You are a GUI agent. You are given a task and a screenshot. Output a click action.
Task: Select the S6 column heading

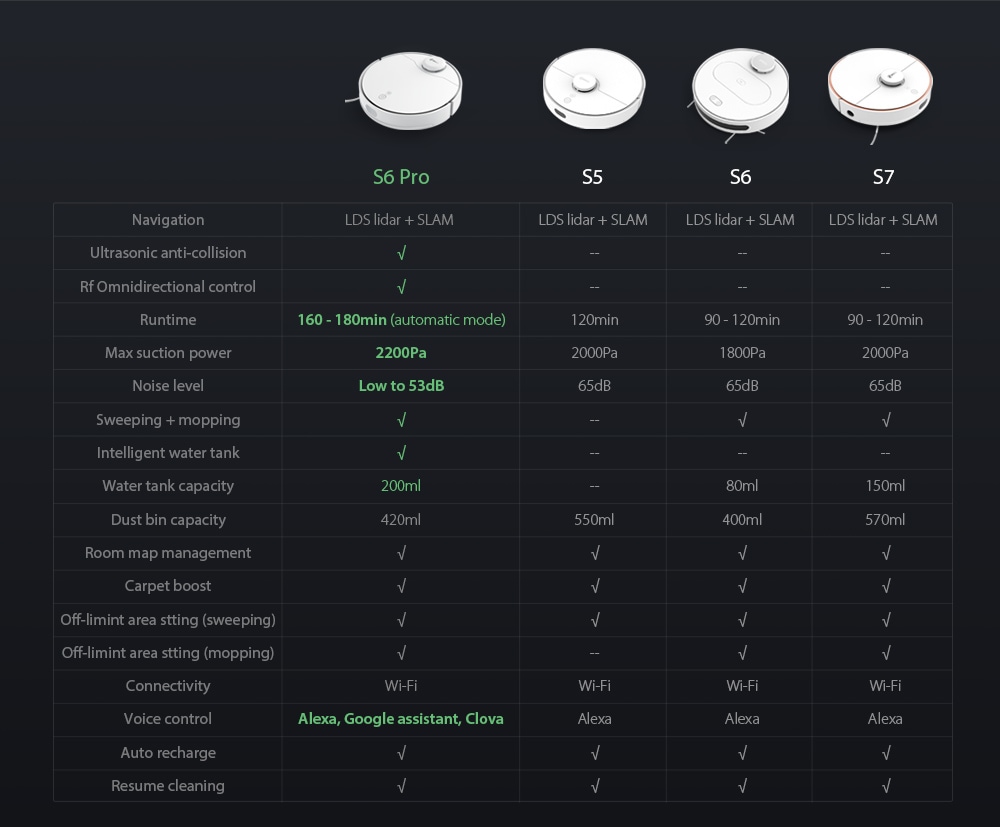(740, 177)
